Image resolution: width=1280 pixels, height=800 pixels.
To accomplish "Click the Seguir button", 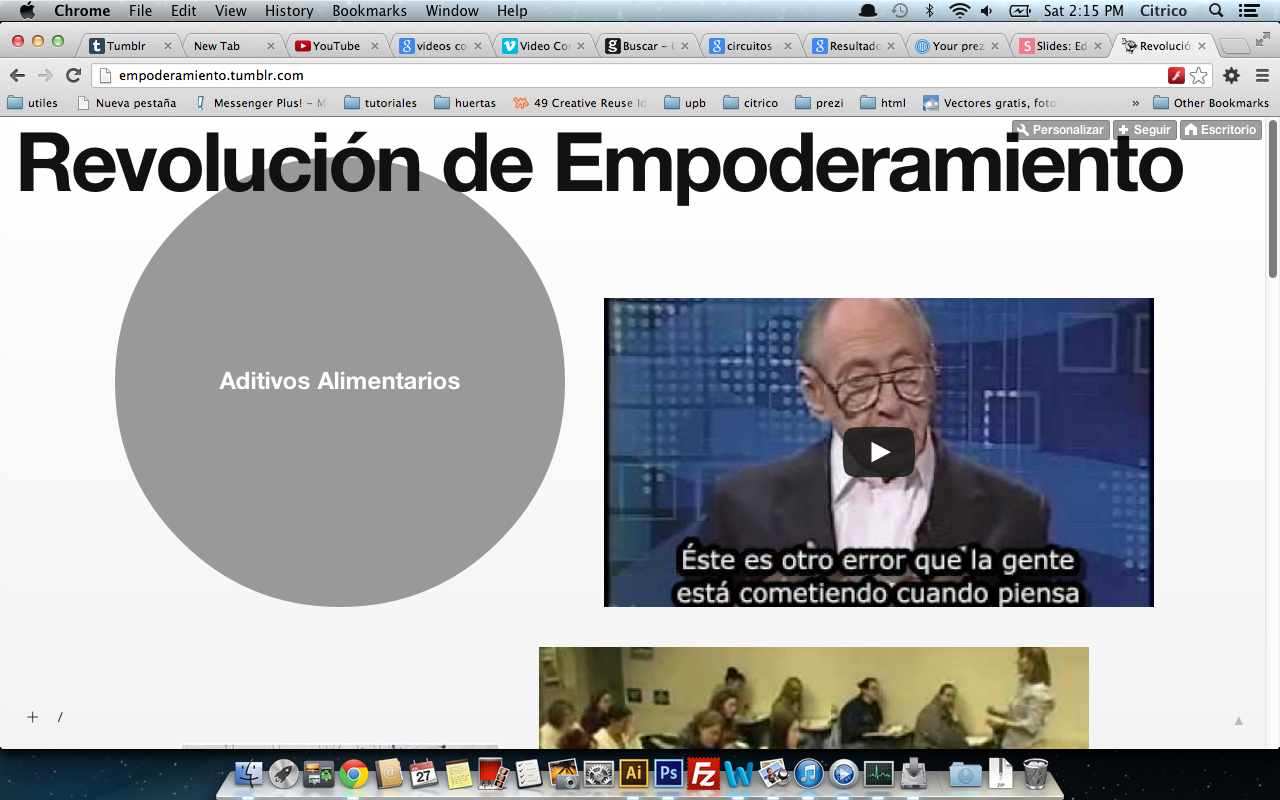I will 1144,130.
